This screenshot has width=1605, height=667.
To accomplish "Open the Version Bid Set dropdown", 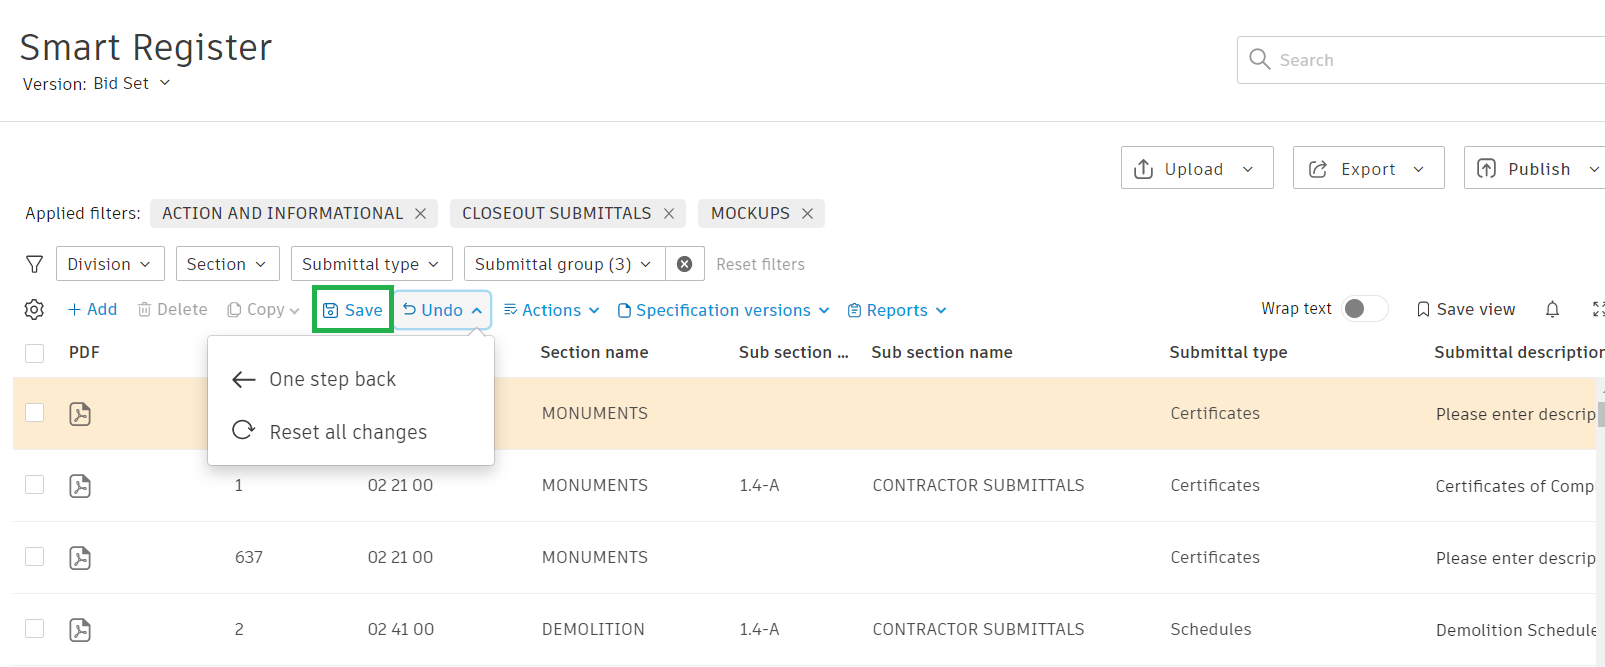I will (131, 84).
